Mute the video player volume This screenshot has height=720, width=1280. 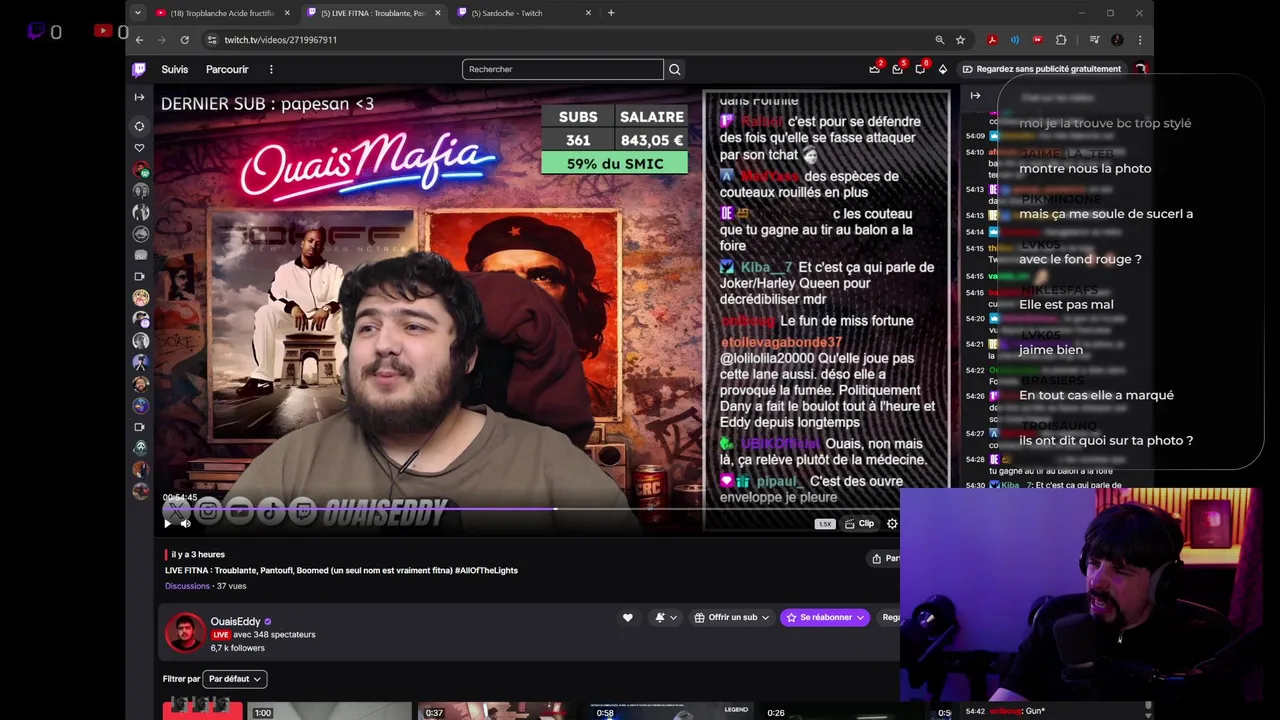click(x=185, y=523)
